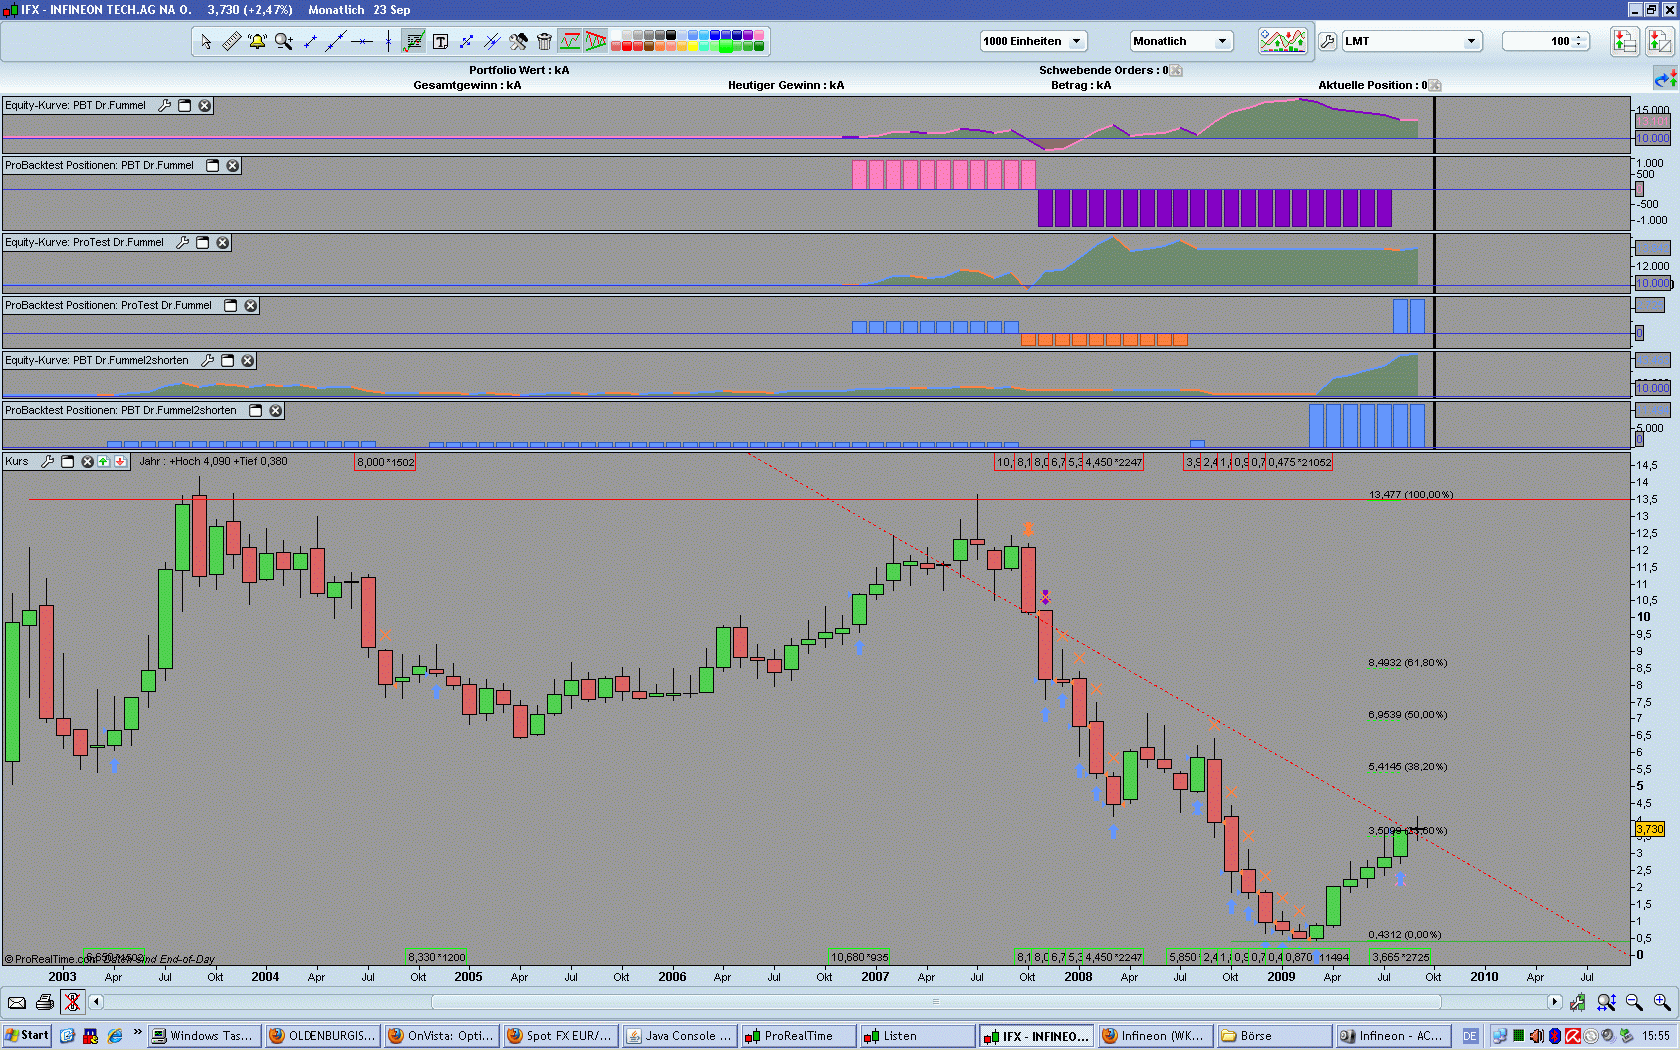
Task: Click the trash can delete tool
Action: (544, 41)
